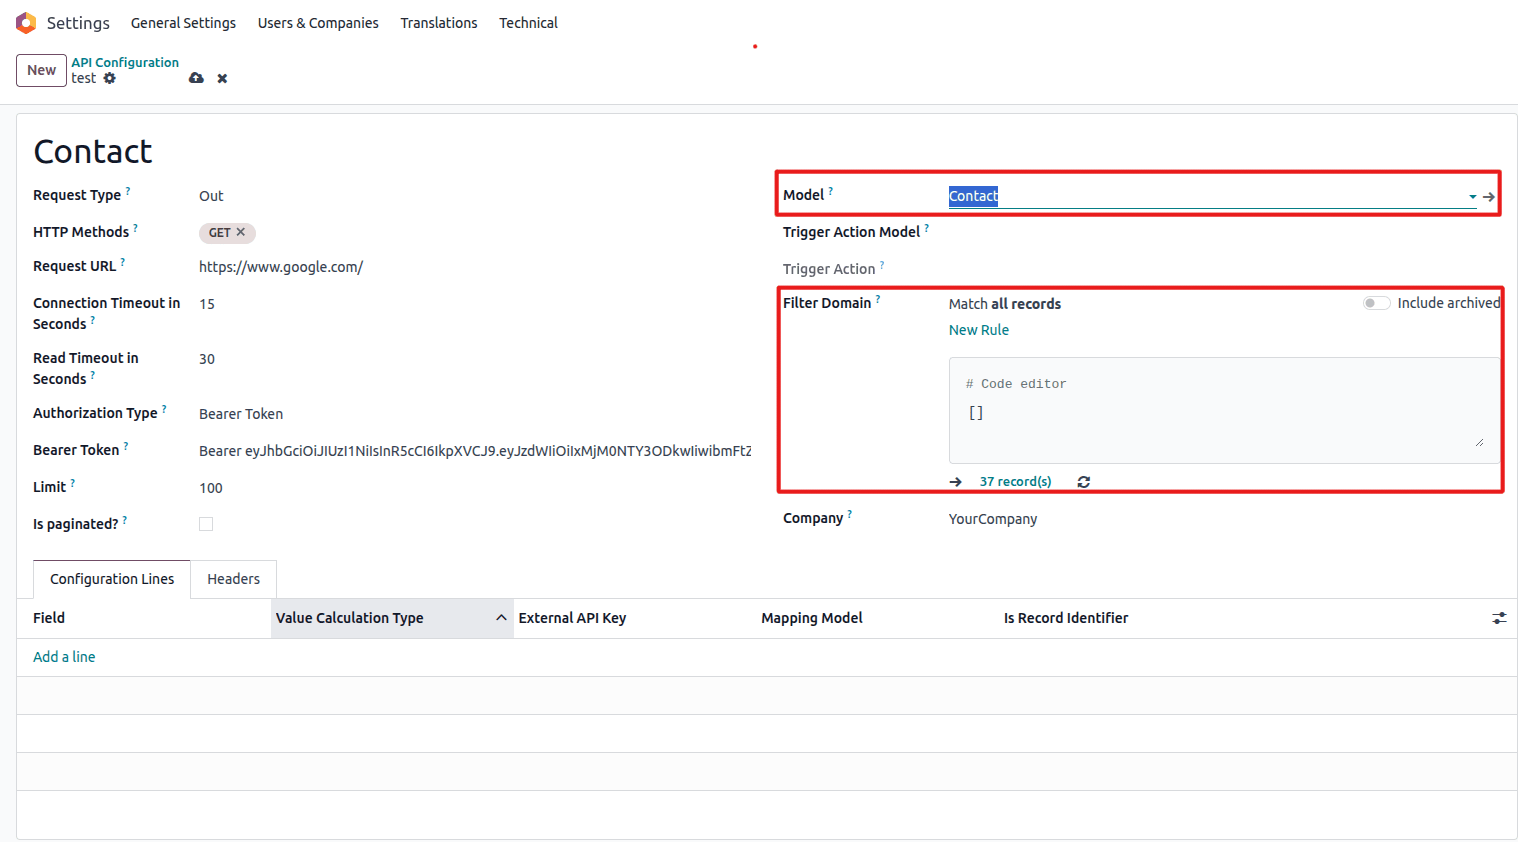Open the gear actions menu beside test
Screen dimensions: 1518x842
pyautogui.click(x=110, y=78)
